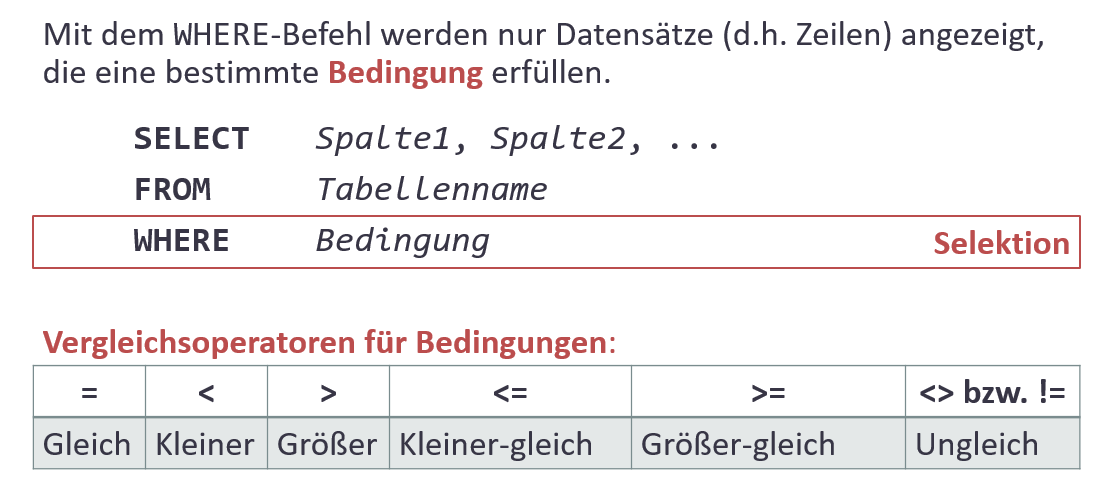Image resolution: width=1117 pixels, height=492 pixels.
Task: Click the Gleich table cell
Action: point(88,443)
